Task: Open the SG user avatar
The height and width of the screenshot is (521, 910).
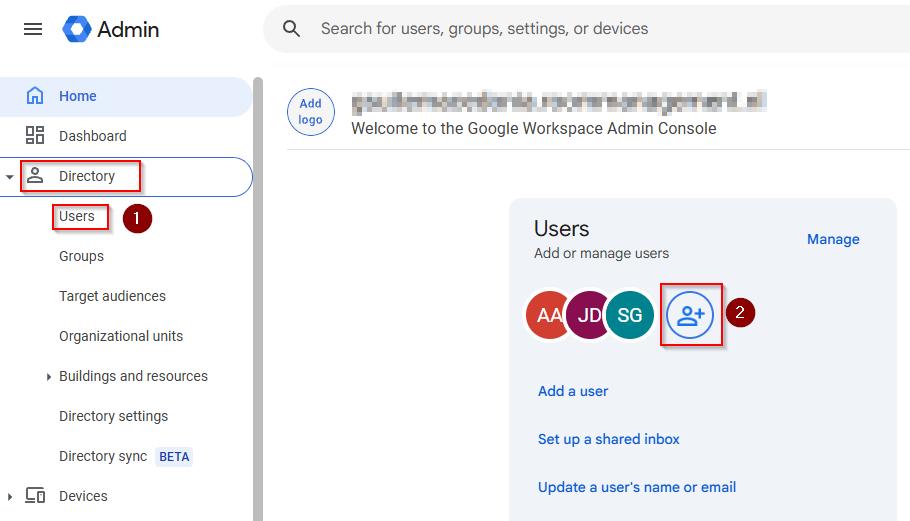Action: click(630, 316)
